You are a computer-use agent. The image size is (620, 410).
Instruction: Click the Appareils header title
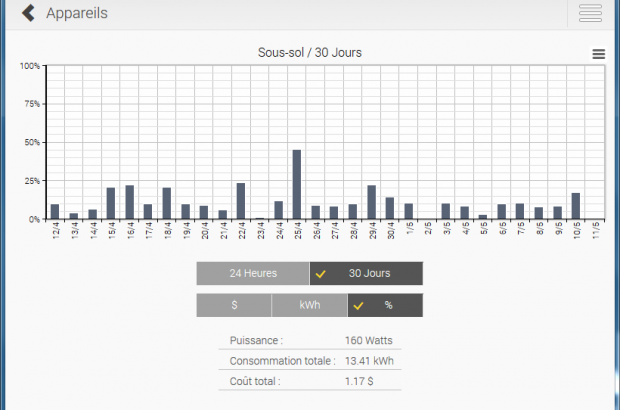(77, 14)
